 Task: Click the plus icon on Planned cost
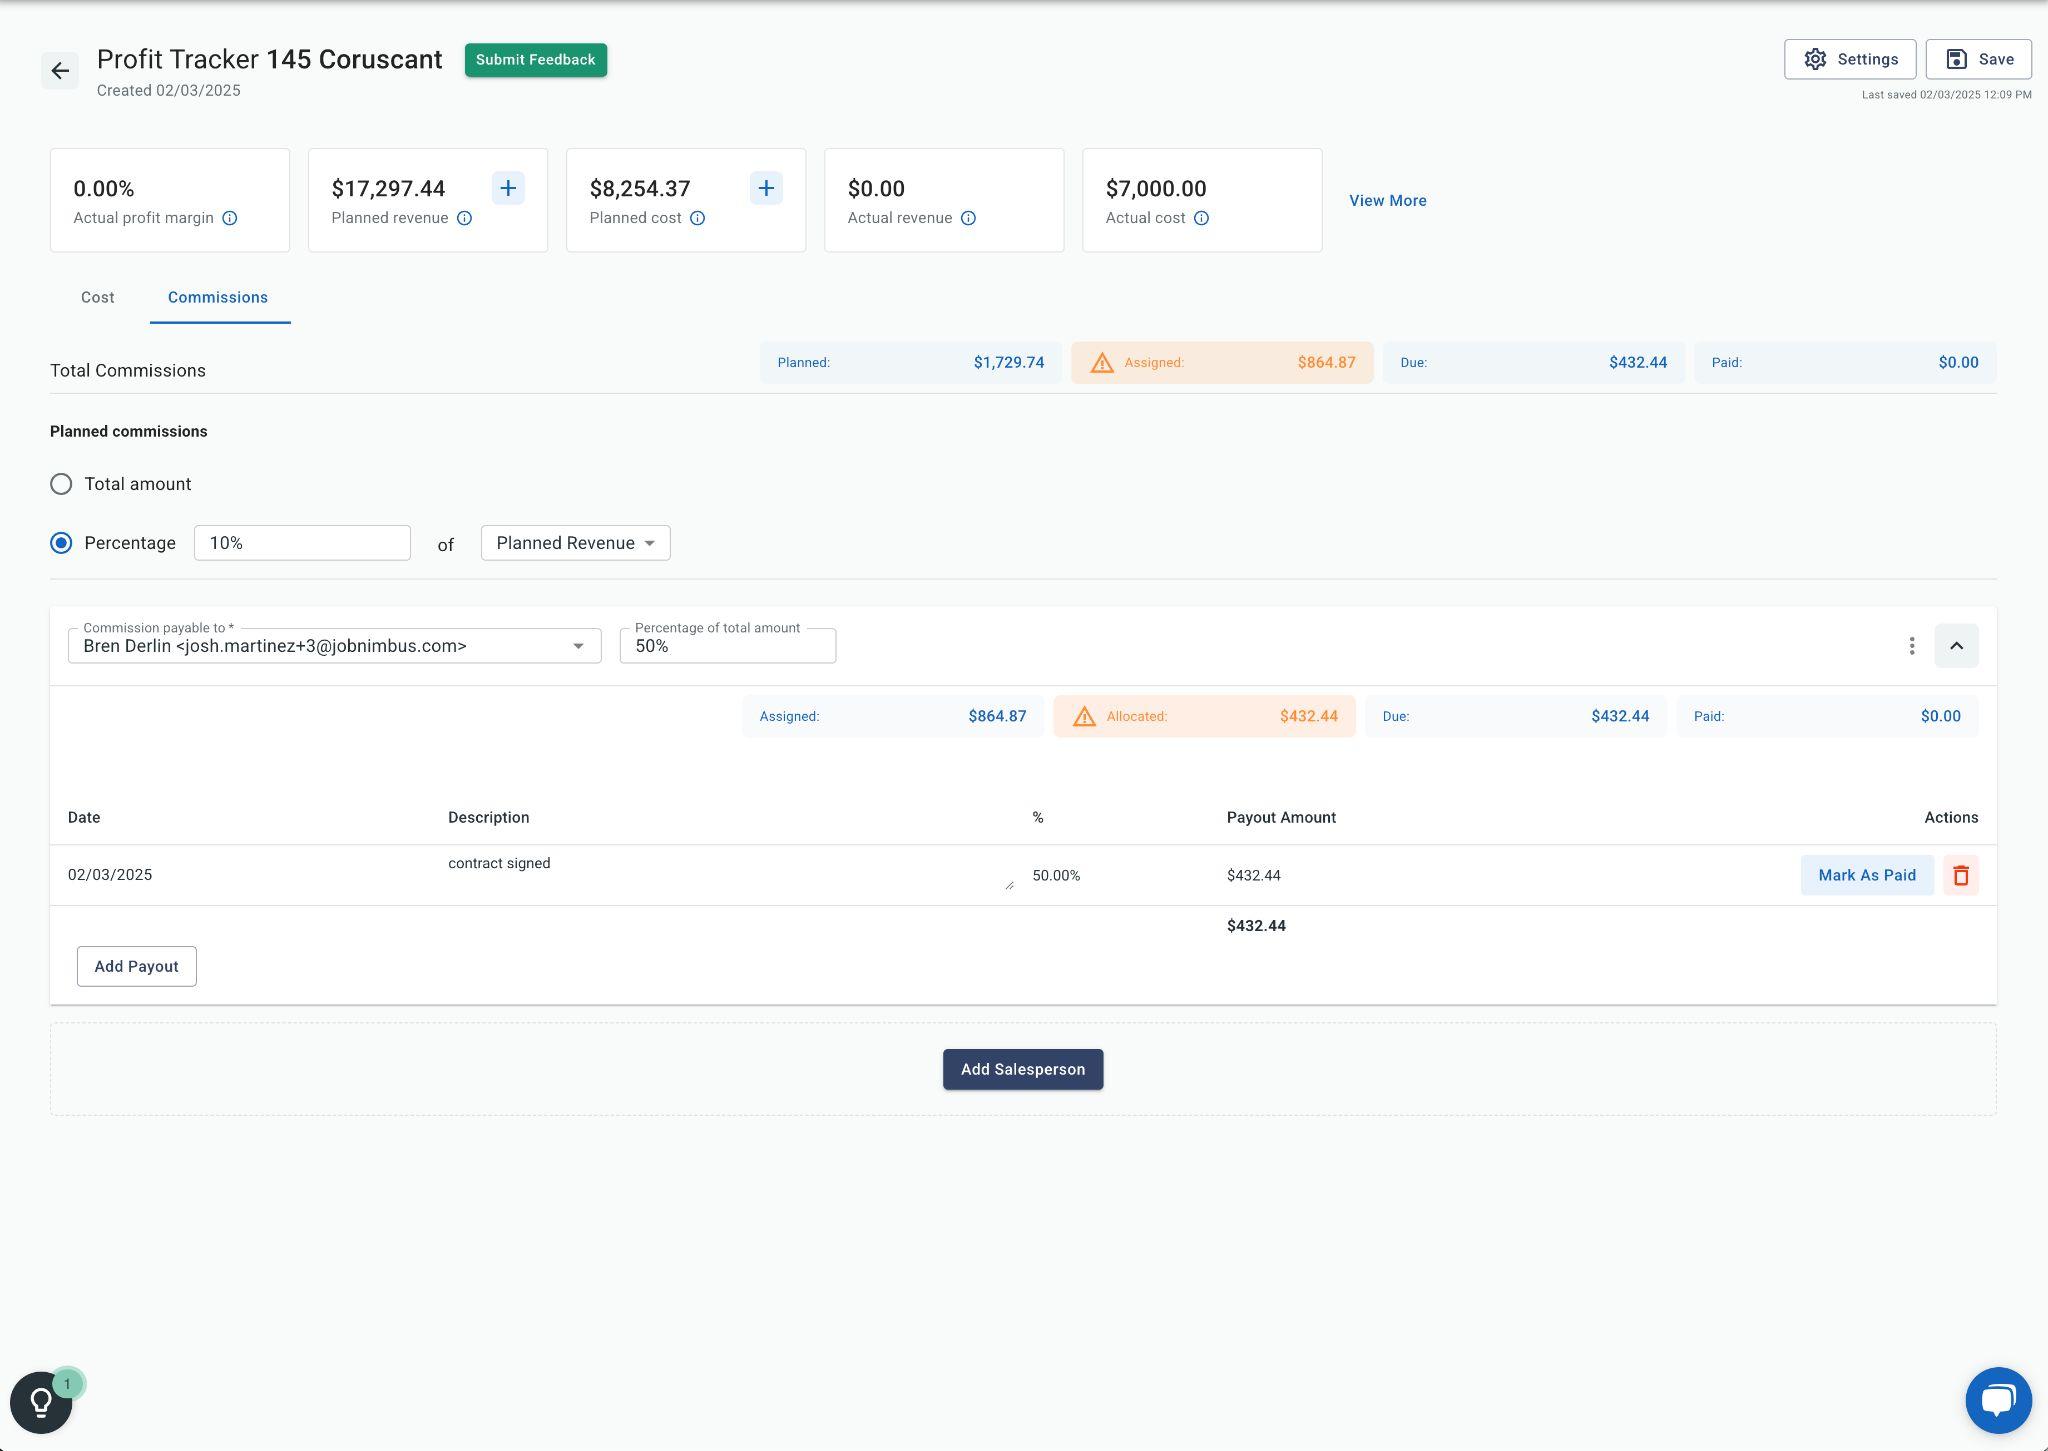[766, 188]
